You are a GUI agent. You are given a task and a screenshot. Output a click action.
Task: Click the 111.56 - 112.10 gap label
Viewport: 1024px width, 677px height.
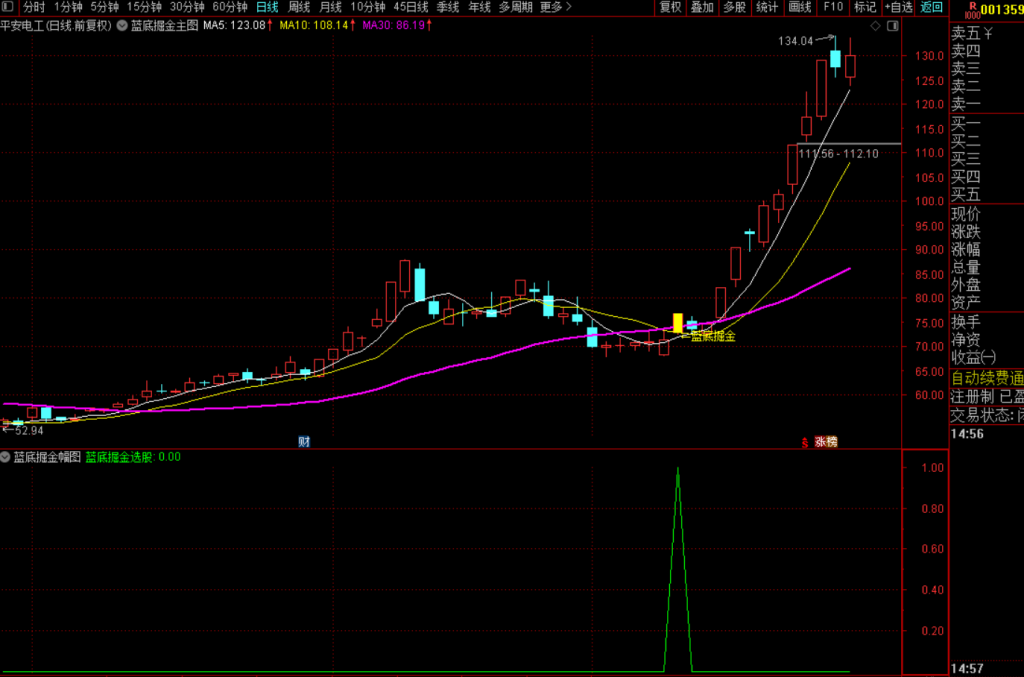(x=839, y=154)
